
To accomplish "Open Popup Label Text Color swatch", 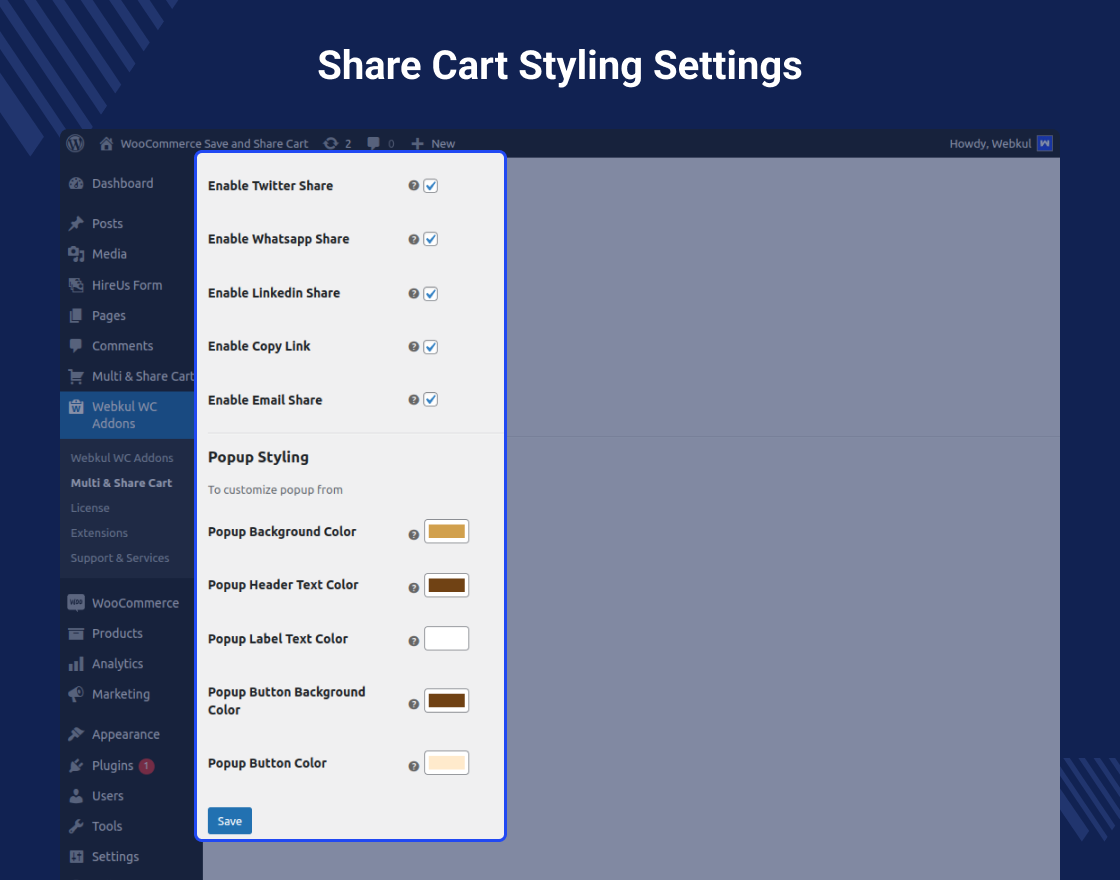I will (446, 639).
